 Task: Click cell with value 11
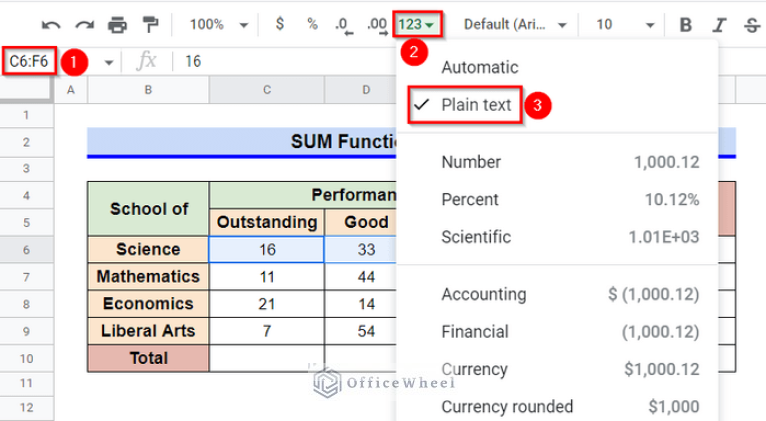[x=267, y=277]
